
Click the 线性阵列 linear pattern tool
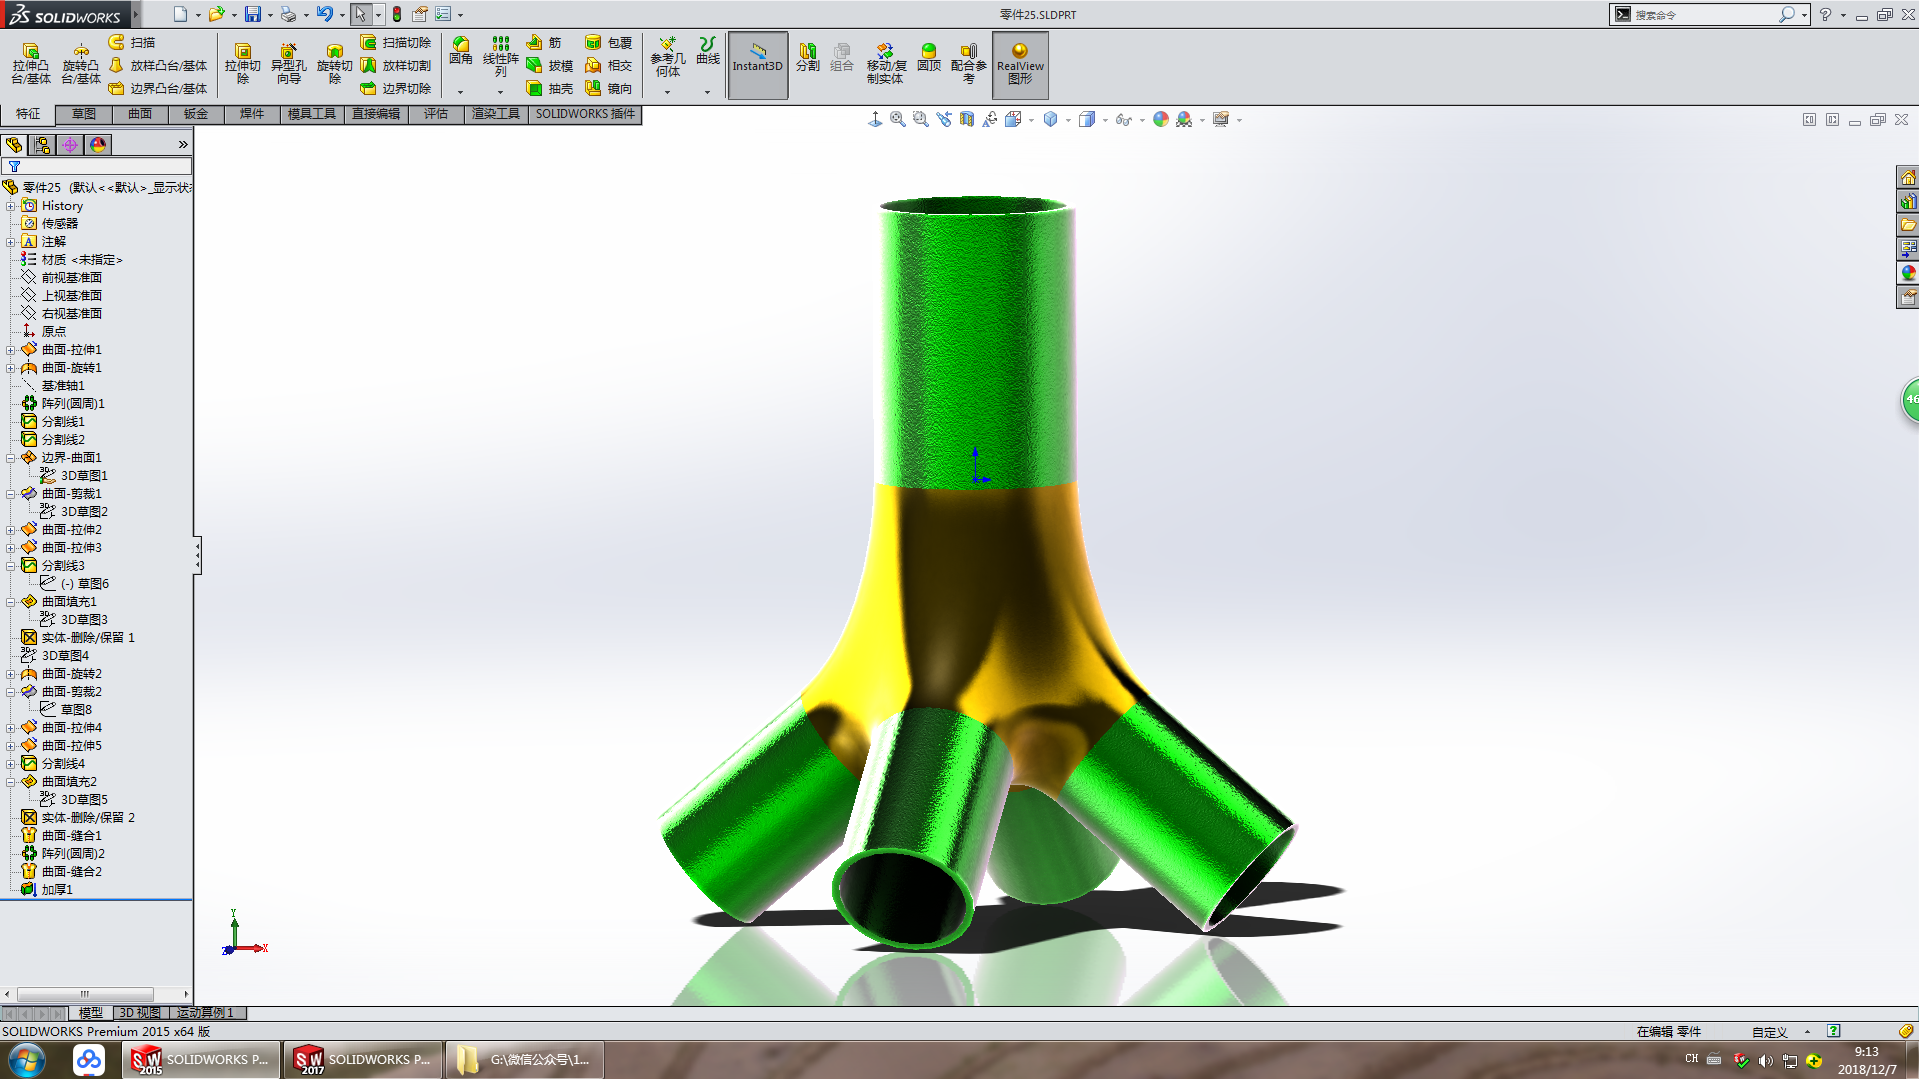coord(500,57)
